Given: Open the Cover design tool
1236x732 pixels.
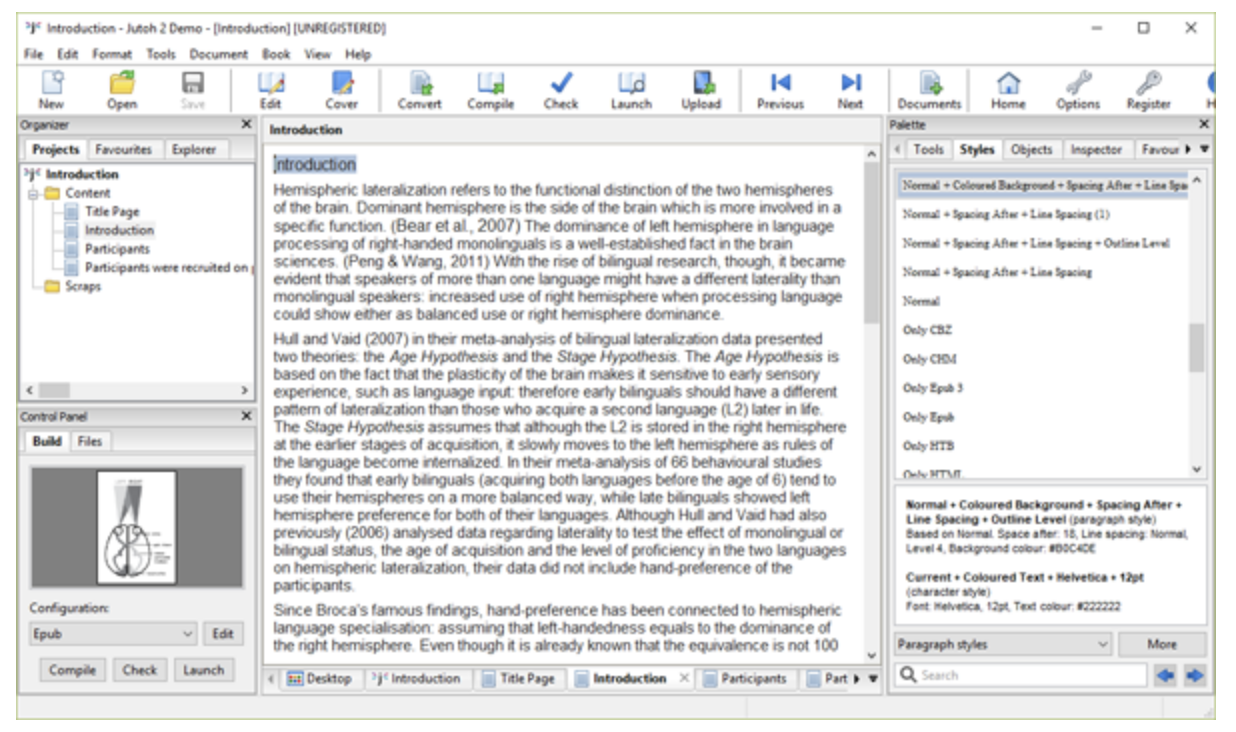Looking at the screenshot, I should coord(341,89).
